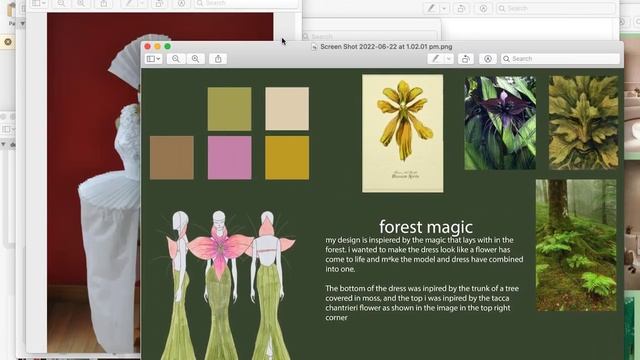Open pen dropdown arrow in upper-right background window
This screenshot has width=640, height=360.
click(444, 8)
